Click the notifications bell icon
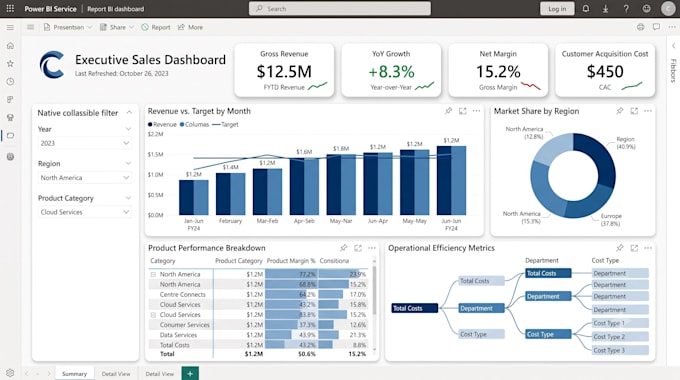680x380 pixels. pyautogui.click(x=585, y=8)
